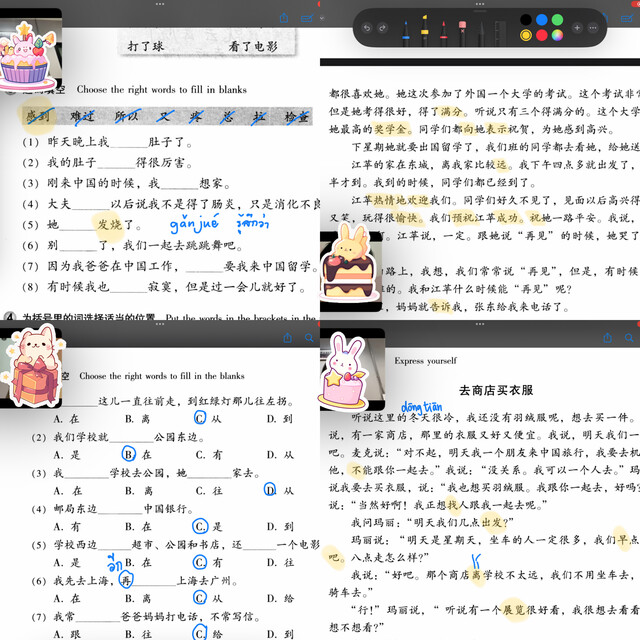Share the top-left fill-in-blanks document

(x=284, y=18)
